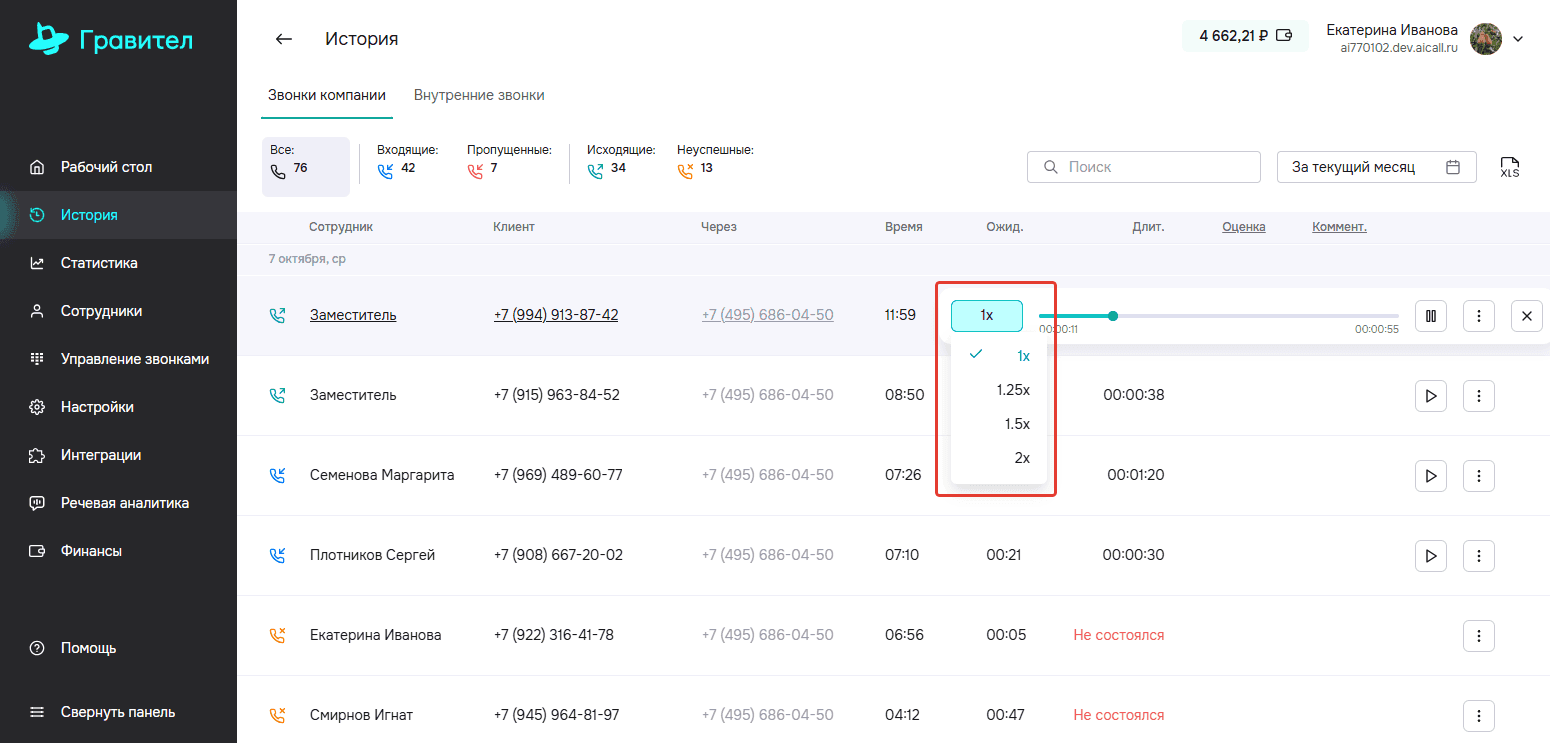Screen dimensions: 1550x743
Task: Choose 1.25x playback speed
Action: click(x=998, y=390)
